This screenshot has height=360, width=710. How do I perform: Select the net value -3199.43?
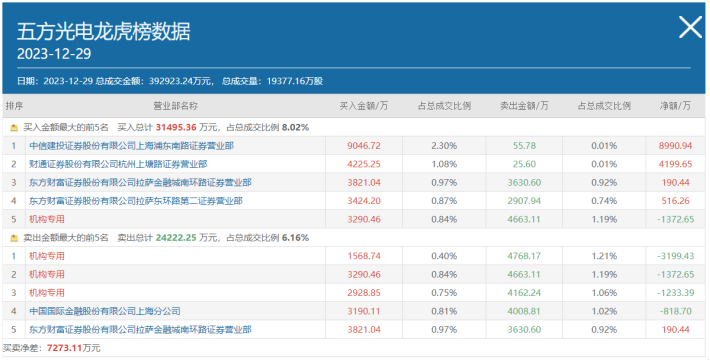(676, 256)
